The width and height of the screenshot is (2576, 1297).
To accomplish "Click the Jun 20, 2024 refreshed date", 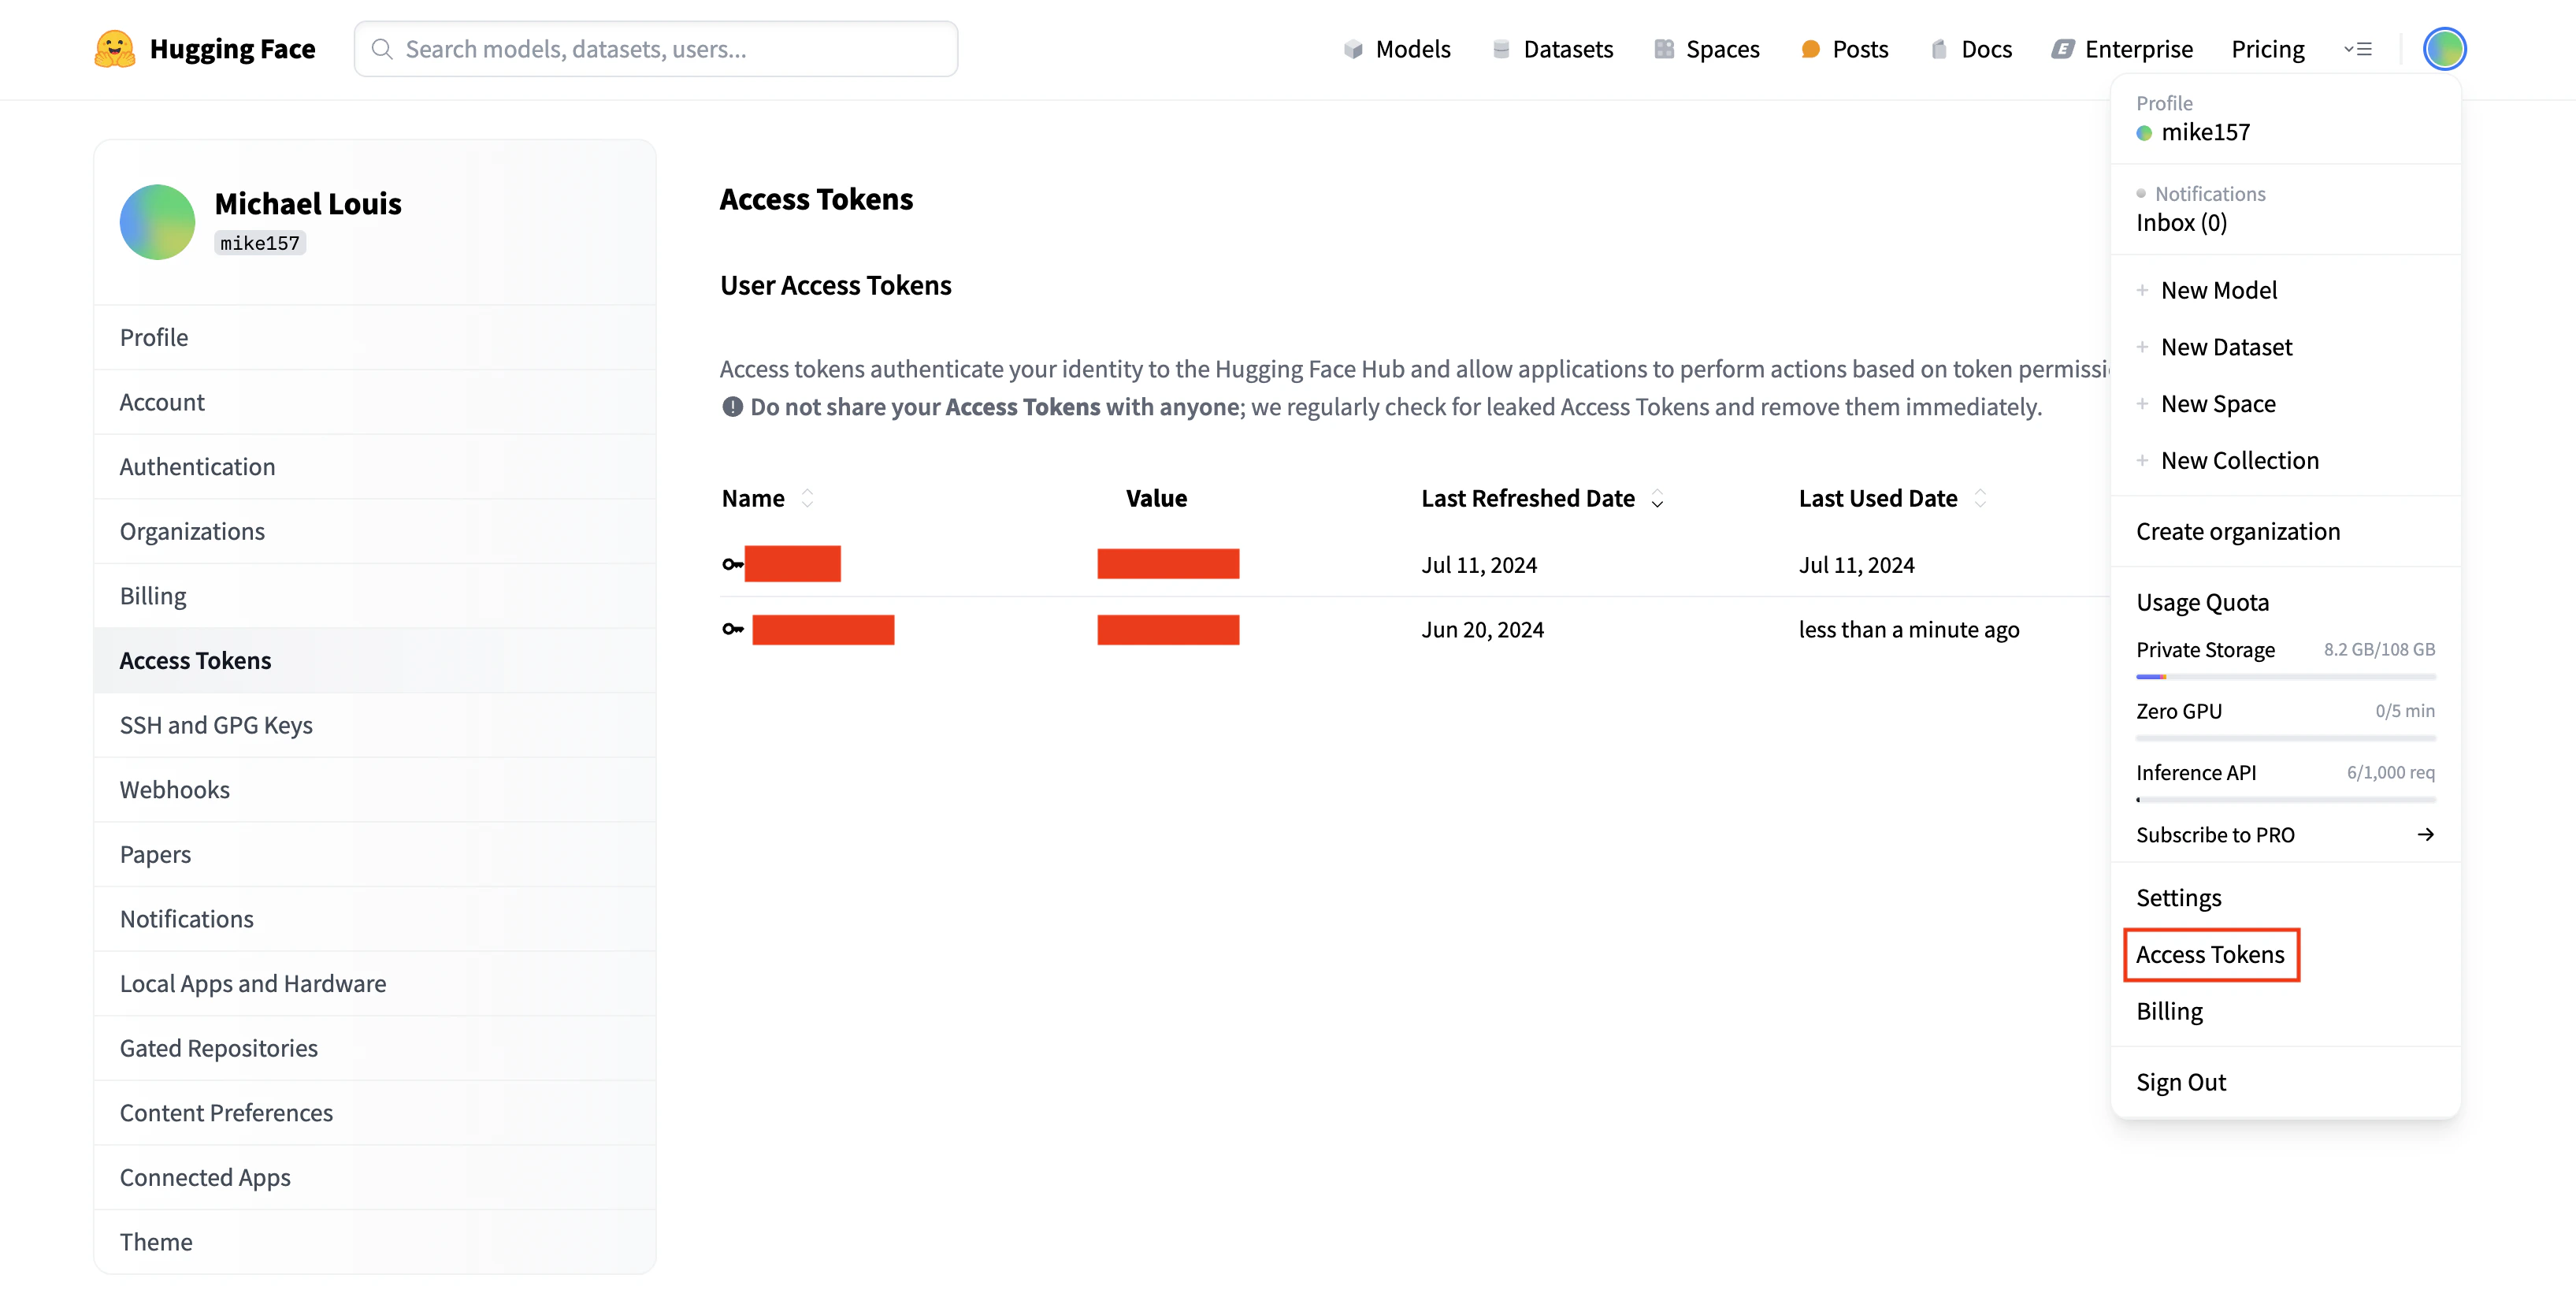I will coord(1482,630).
